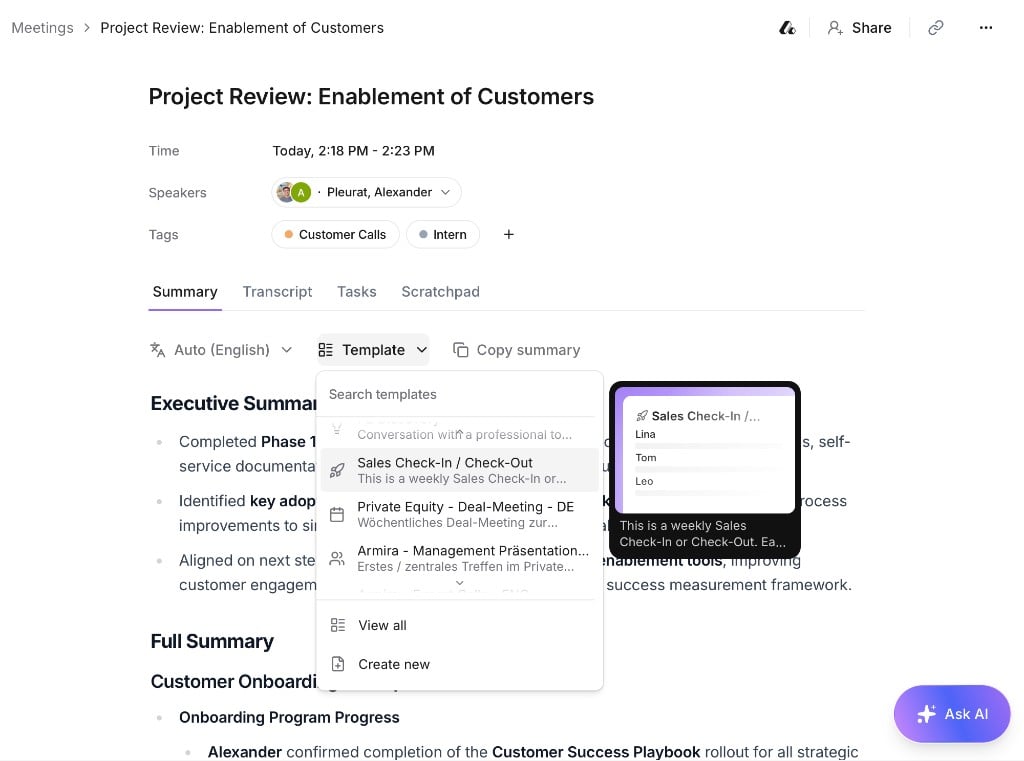
Task: Choose View all templates
Action: (x=459, y=625)
